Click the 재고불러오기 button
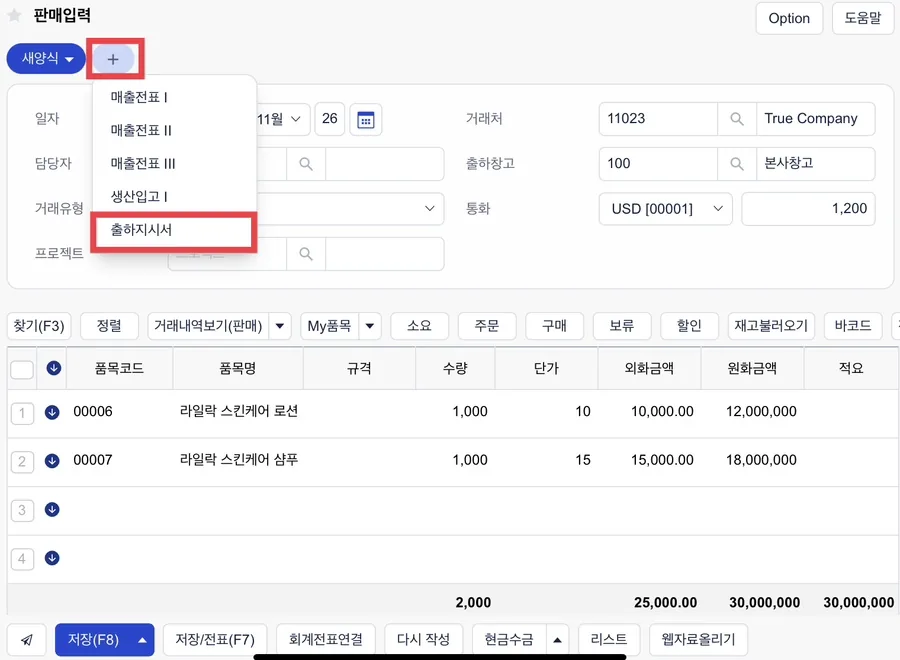The width and height of the screenshot is (900, 660). pyautogui.click(x=771, y=326)
